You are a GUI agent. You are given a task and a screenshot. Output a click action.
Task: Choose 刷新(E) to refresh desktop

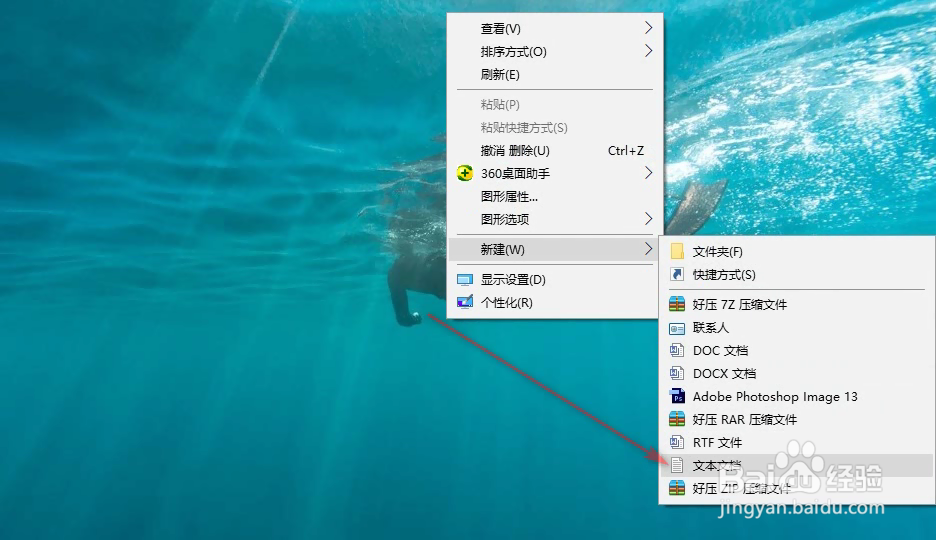point(555,75)
